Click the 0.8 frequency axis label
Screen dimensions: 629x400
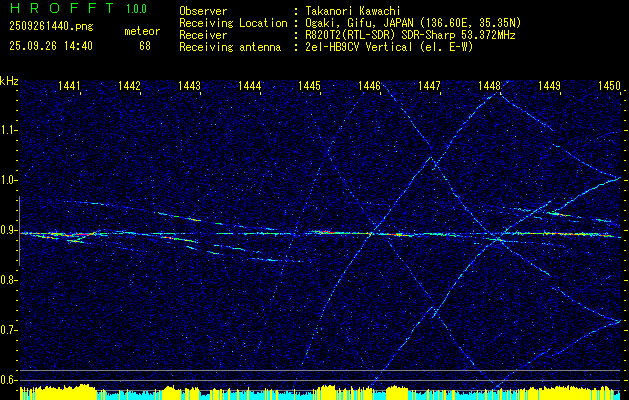click(7, 280)
